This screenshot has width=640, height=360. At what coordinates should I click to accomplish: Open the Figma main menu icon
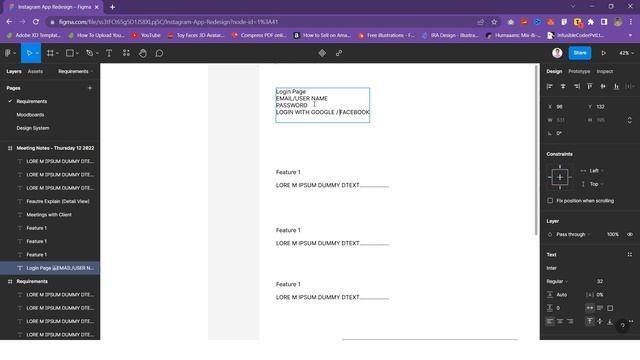click(8, 53)
